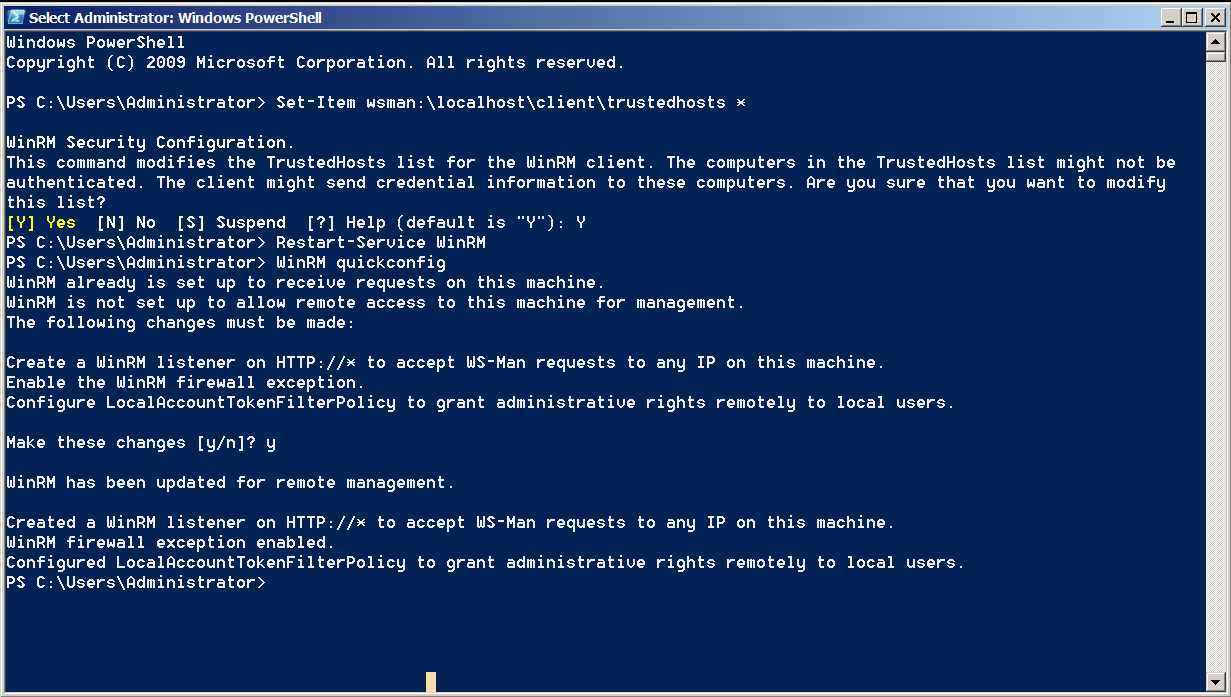Click the yellow "[Y] Yes" option text
Screen dimensions: 1231x697
(x=41, y=223)
